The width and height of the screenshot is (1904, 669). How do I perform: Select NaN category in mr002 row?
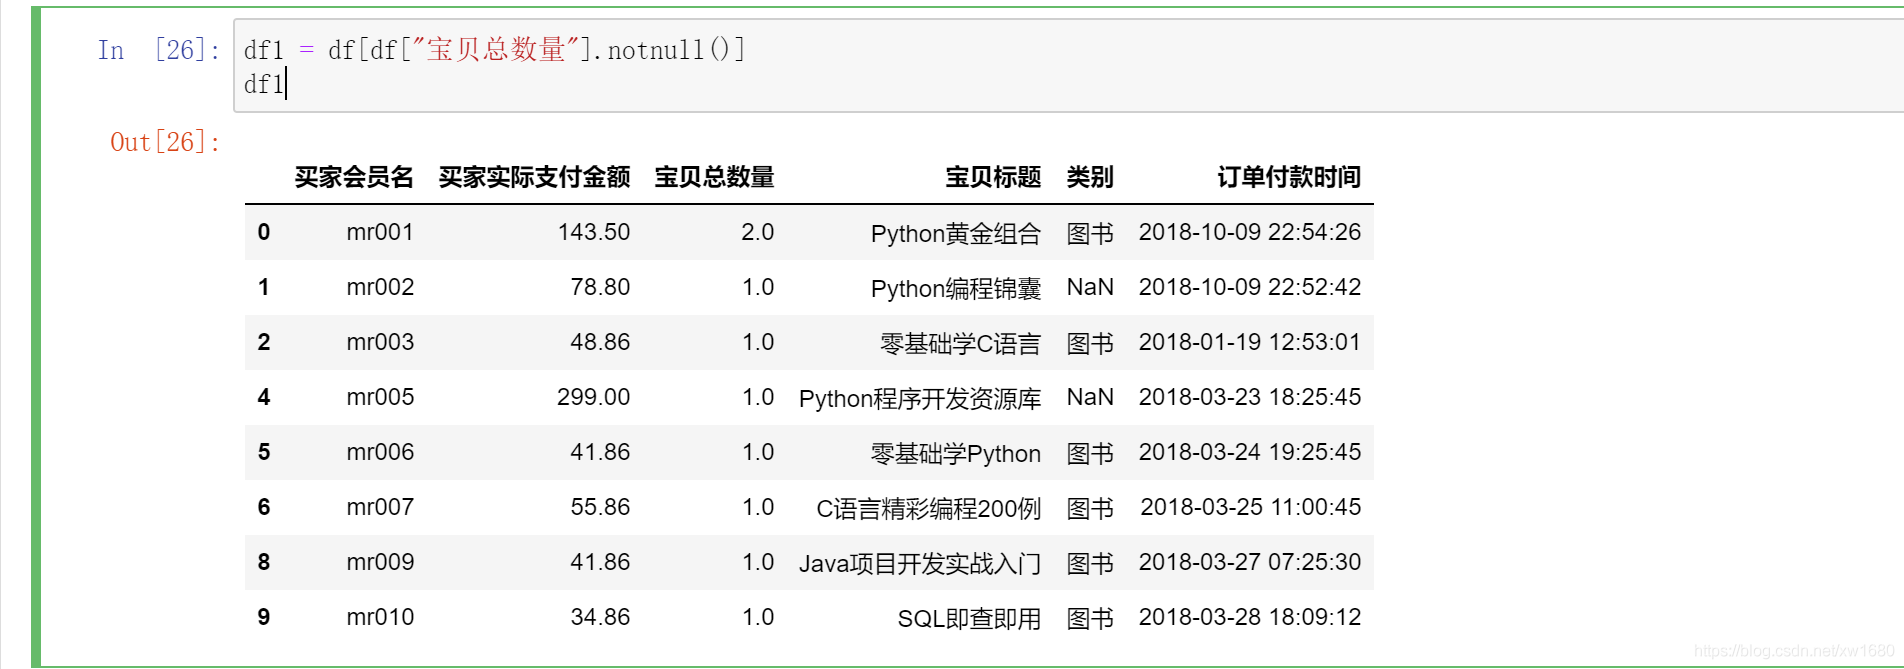(1090, 287)
